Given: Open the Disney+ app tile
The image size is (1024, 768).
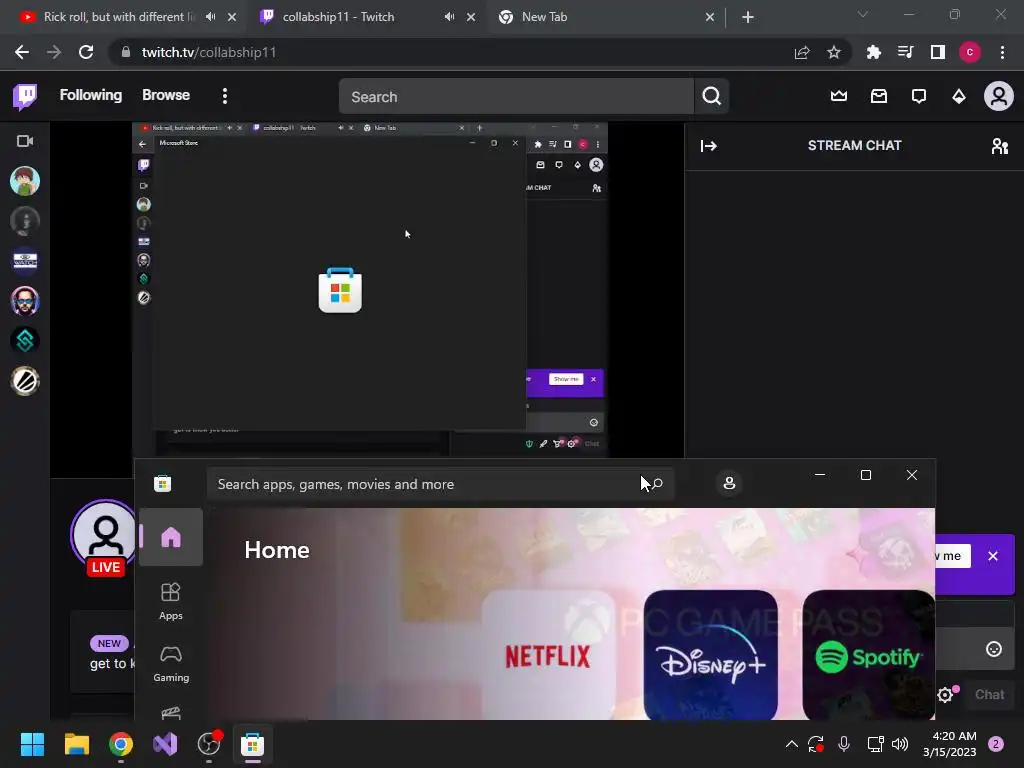Looking at the screenshot, I should [711, 655].
